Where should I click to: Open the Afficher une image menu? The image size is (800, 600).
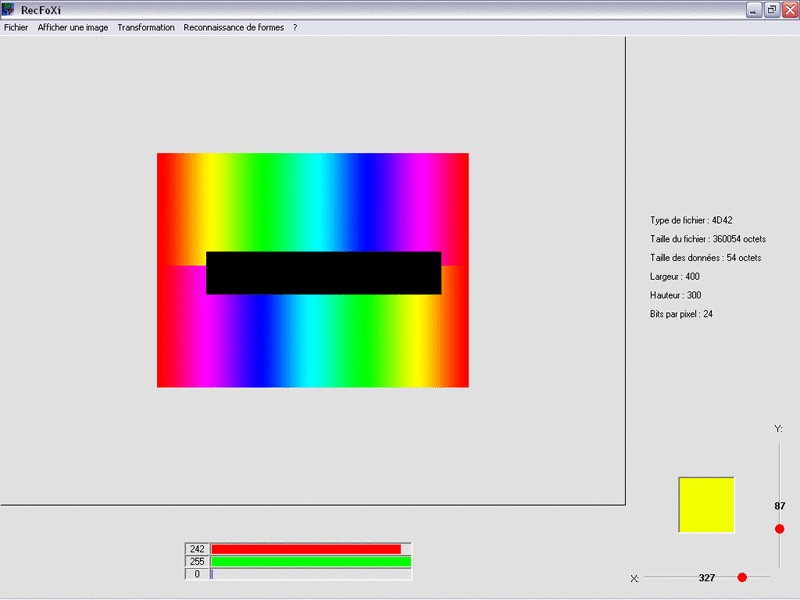pyautogui.click(x=72, y=28)
